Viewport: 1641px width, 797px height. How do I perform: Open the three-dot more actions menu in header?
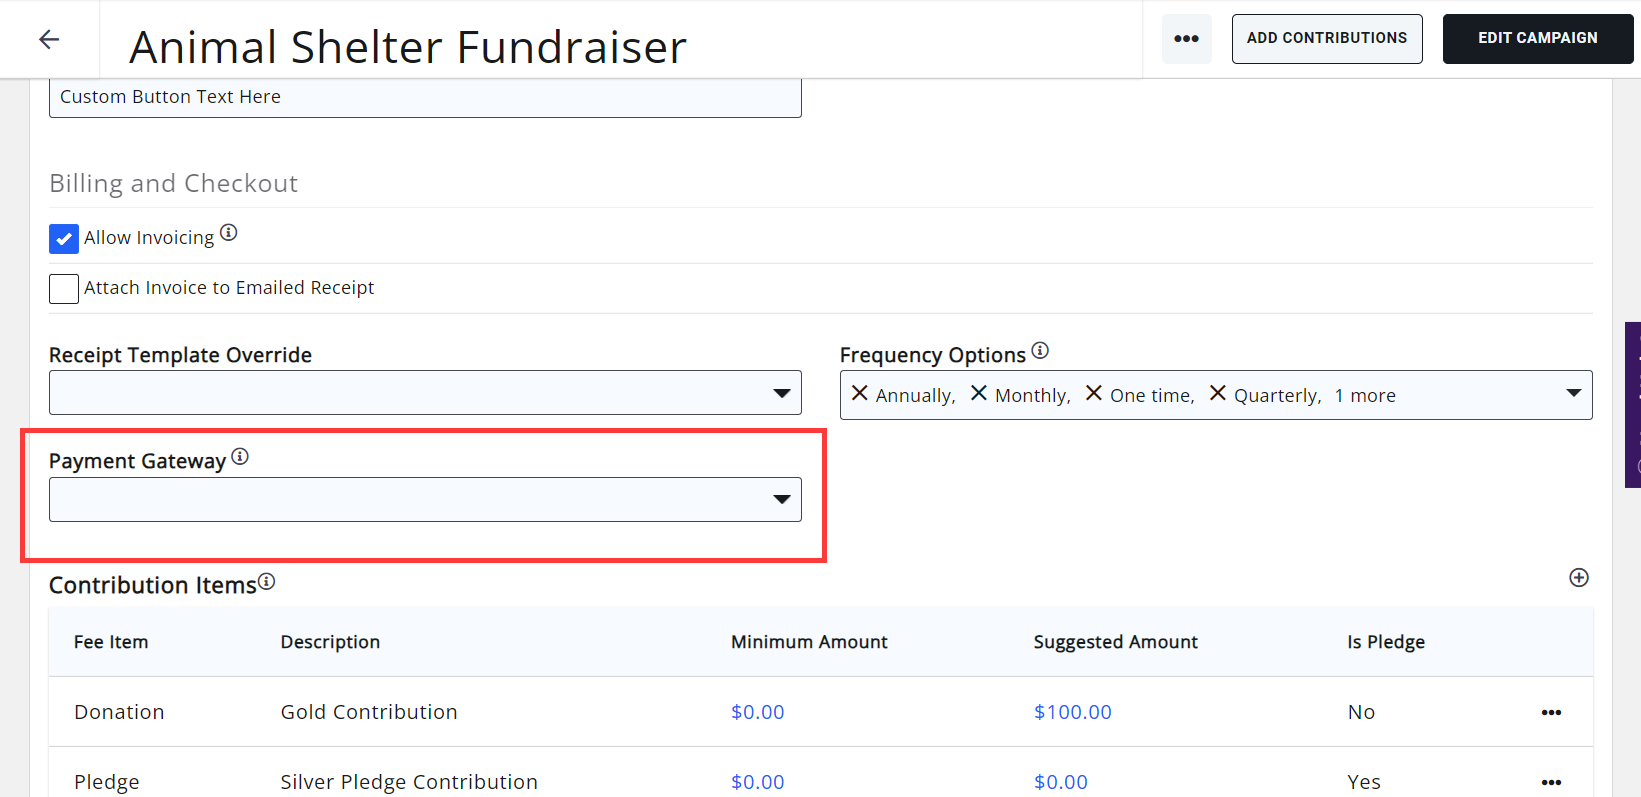click(x=1187, y=39)
